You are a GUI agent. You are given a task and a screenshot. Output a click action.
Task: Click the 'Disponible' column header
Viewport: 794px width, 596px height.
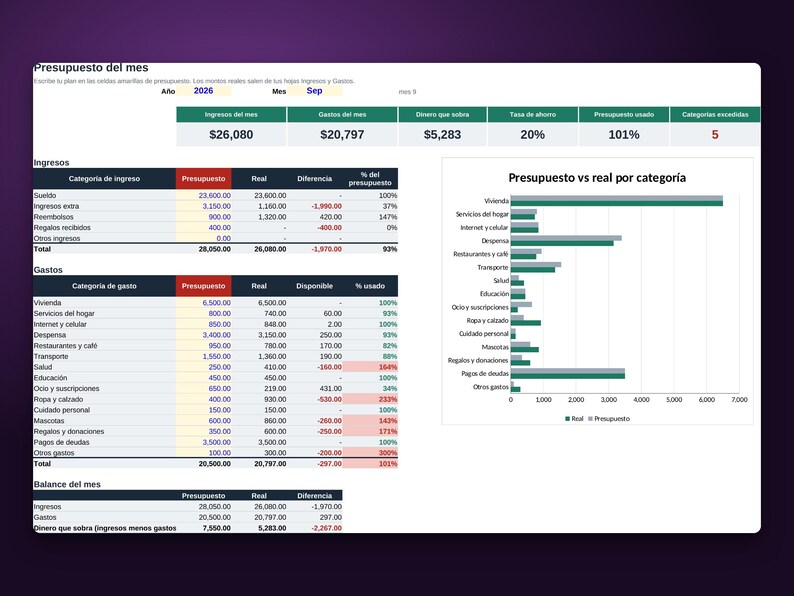tap(314, 286)
